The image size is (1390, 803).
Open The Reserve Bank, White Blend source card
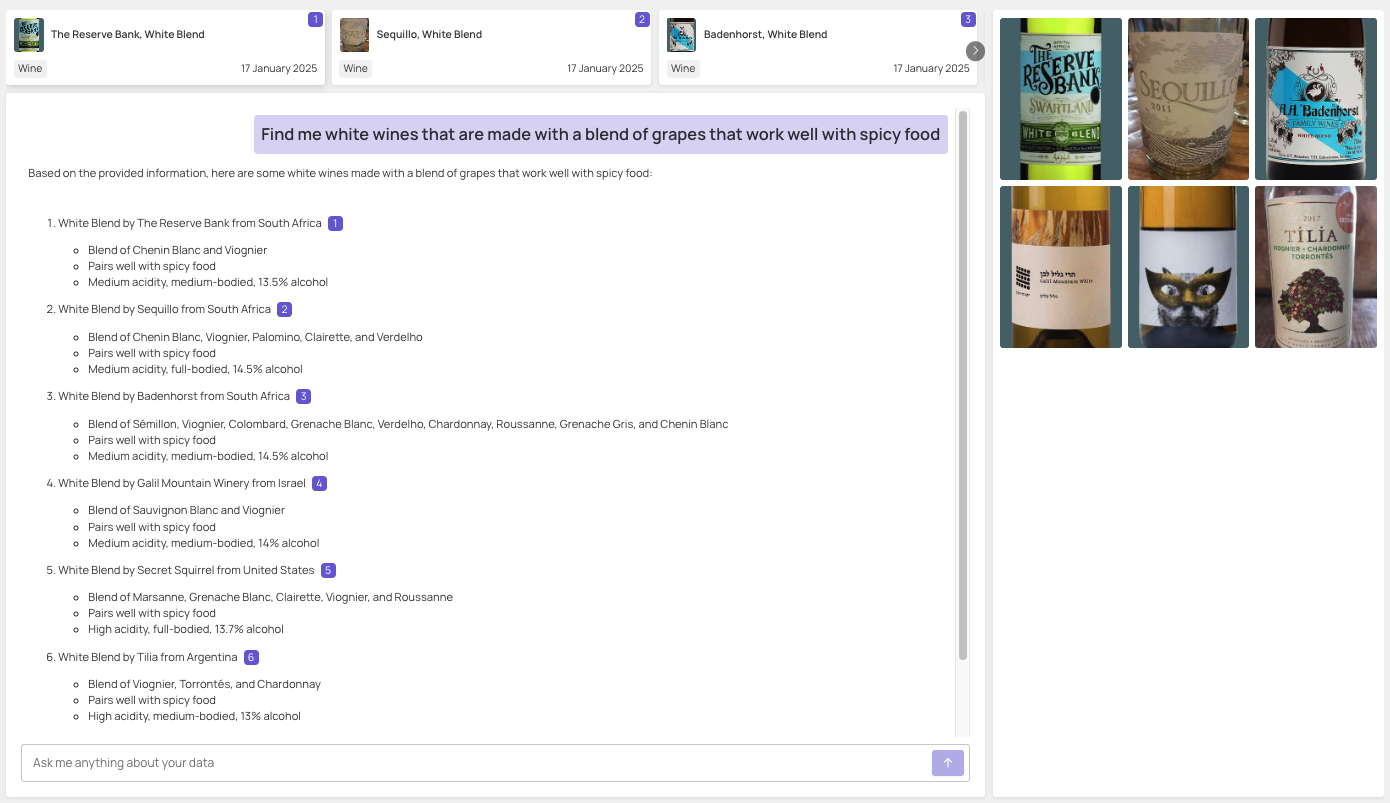[166, 48]
